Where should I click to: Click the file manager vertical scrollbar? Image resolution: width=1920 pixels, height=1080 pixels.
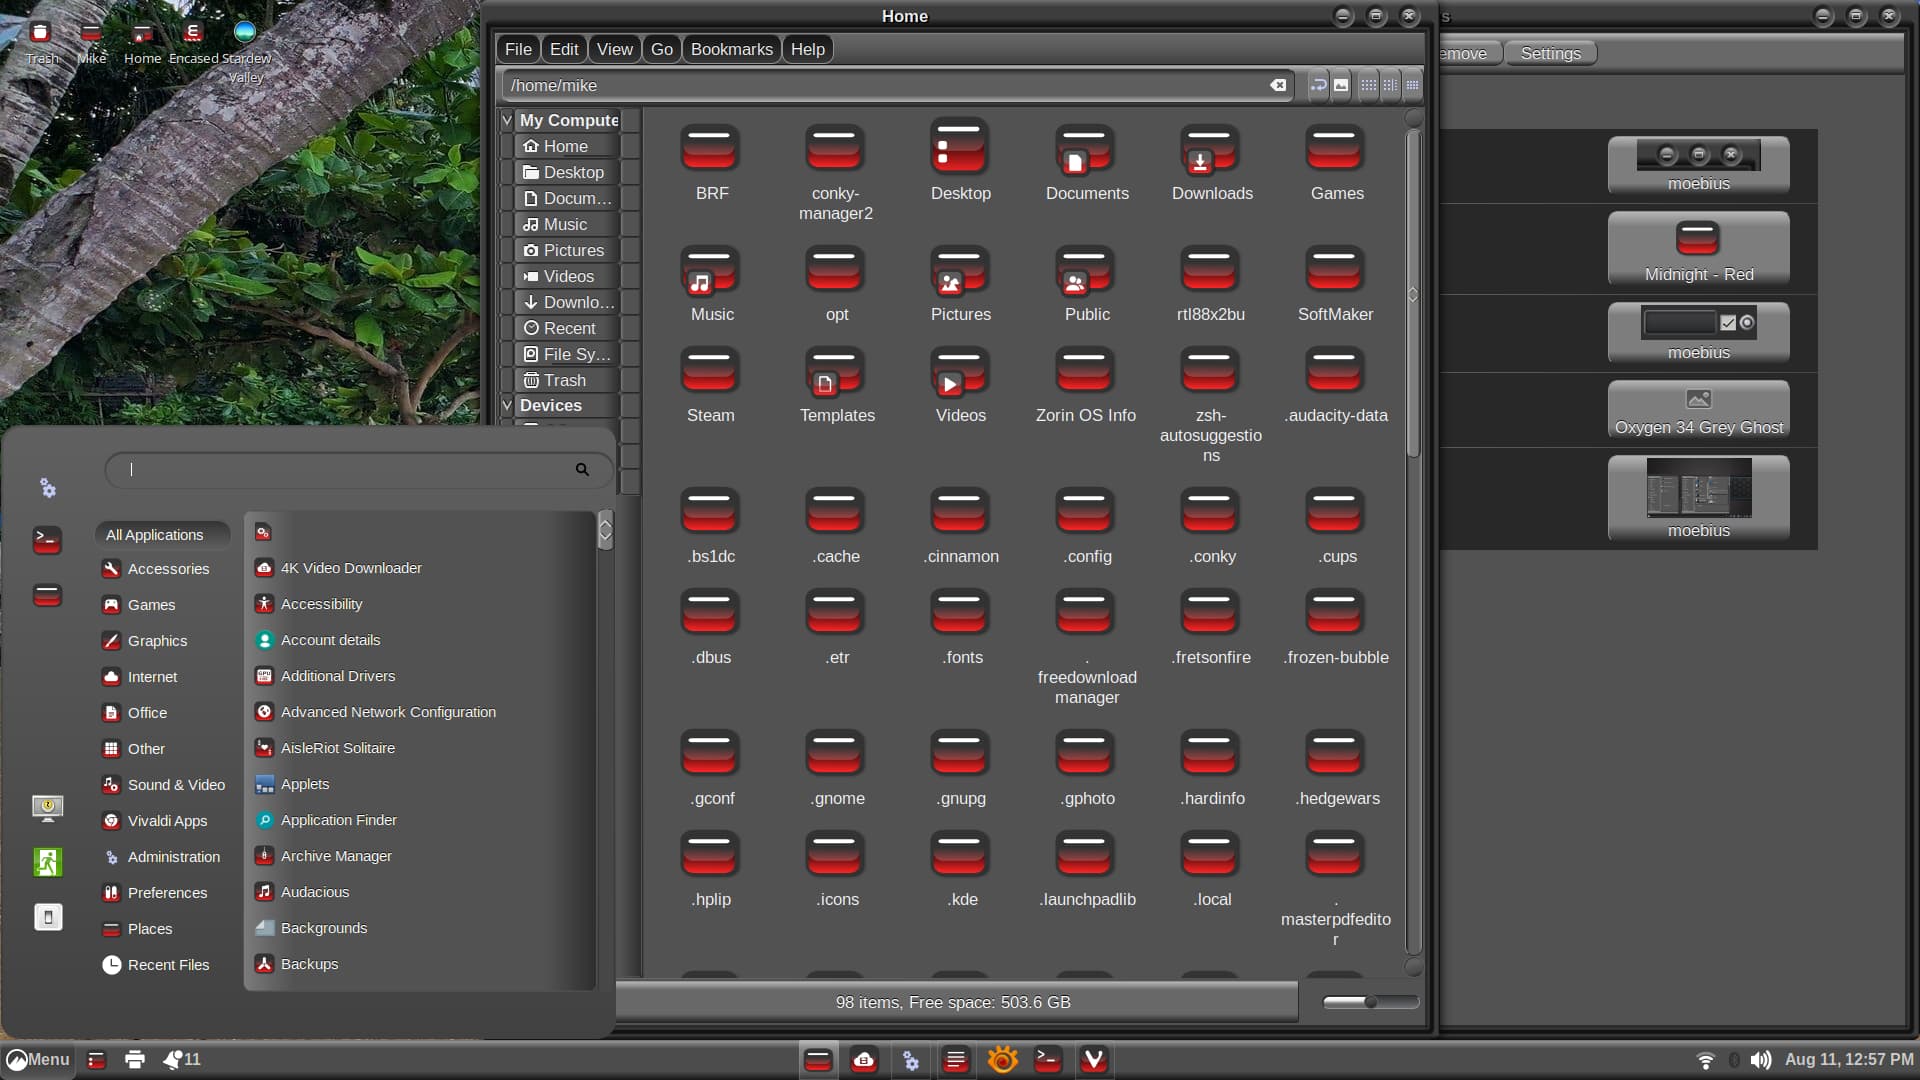[x=1412, y=295]
